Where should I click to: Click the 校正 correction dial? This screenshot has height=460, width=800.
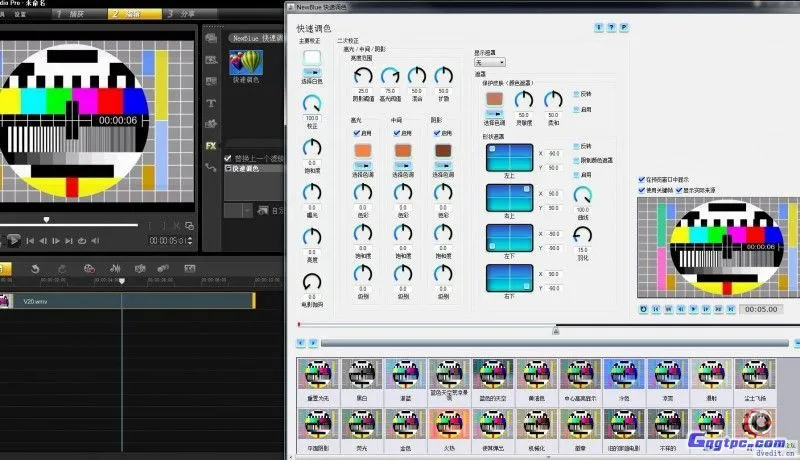pos(313,103)
